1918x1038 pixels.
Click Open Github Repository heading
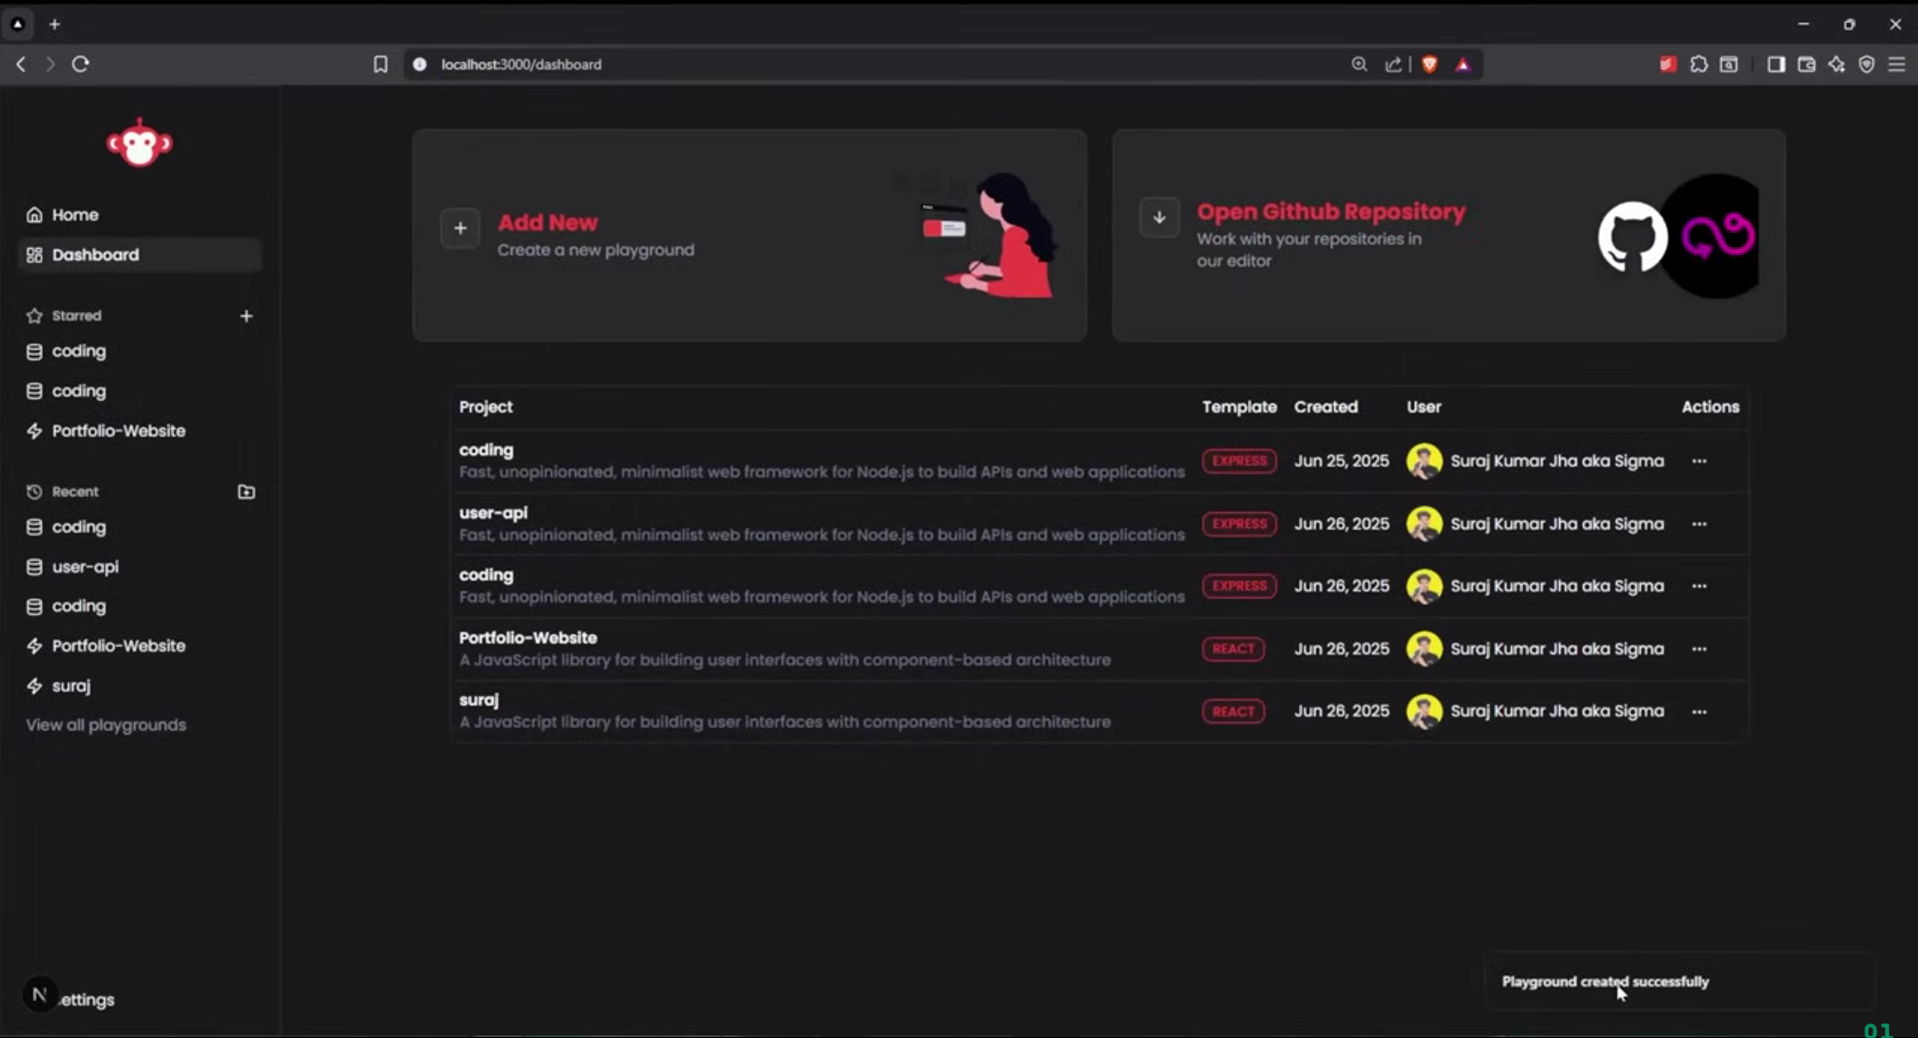click(x=1331, y=212)
